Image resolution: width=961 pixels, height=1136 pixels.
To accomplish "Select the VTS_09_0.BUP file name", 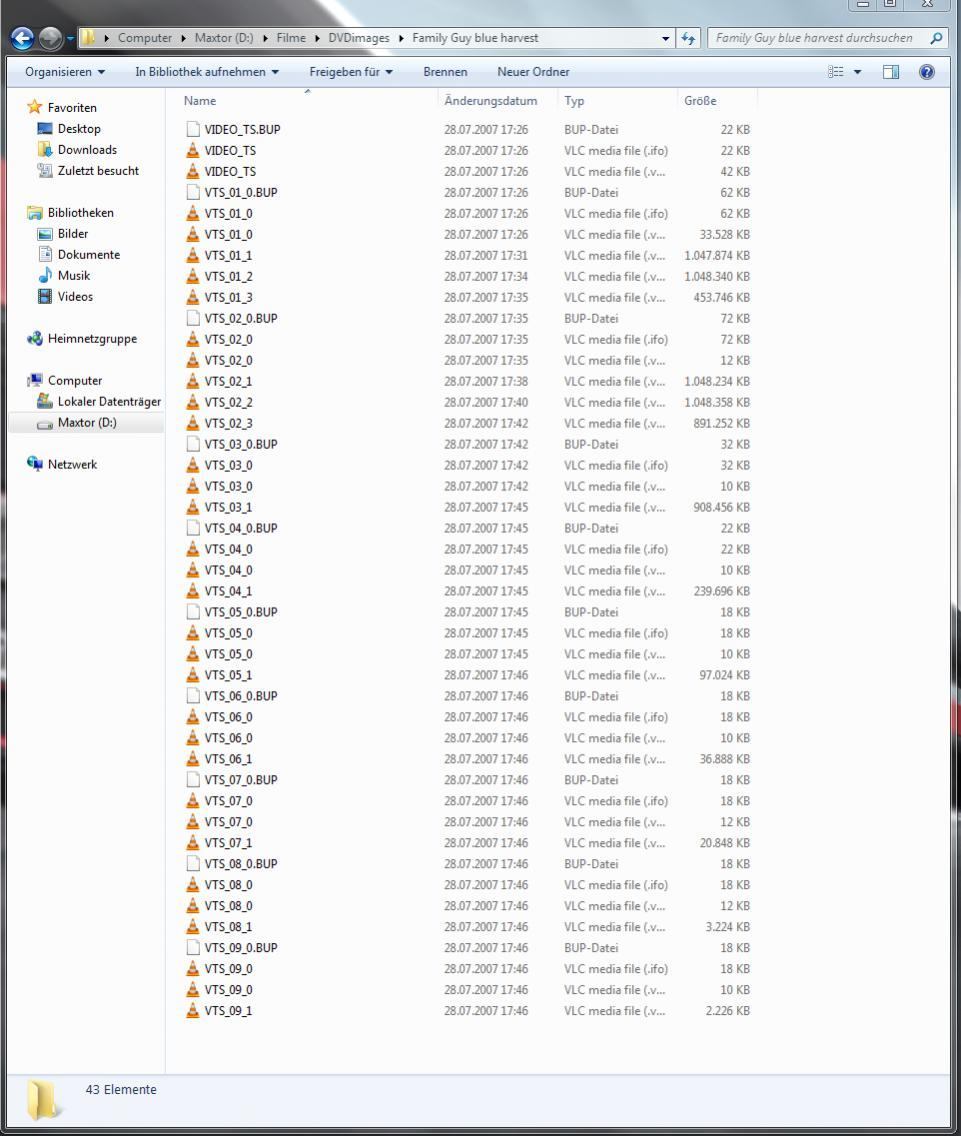I will (241, 948).
